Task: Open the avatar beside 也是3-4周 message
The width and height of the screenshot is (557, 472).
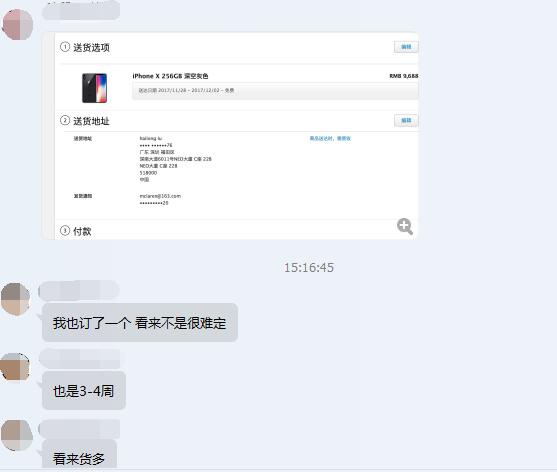Action: 15,367
